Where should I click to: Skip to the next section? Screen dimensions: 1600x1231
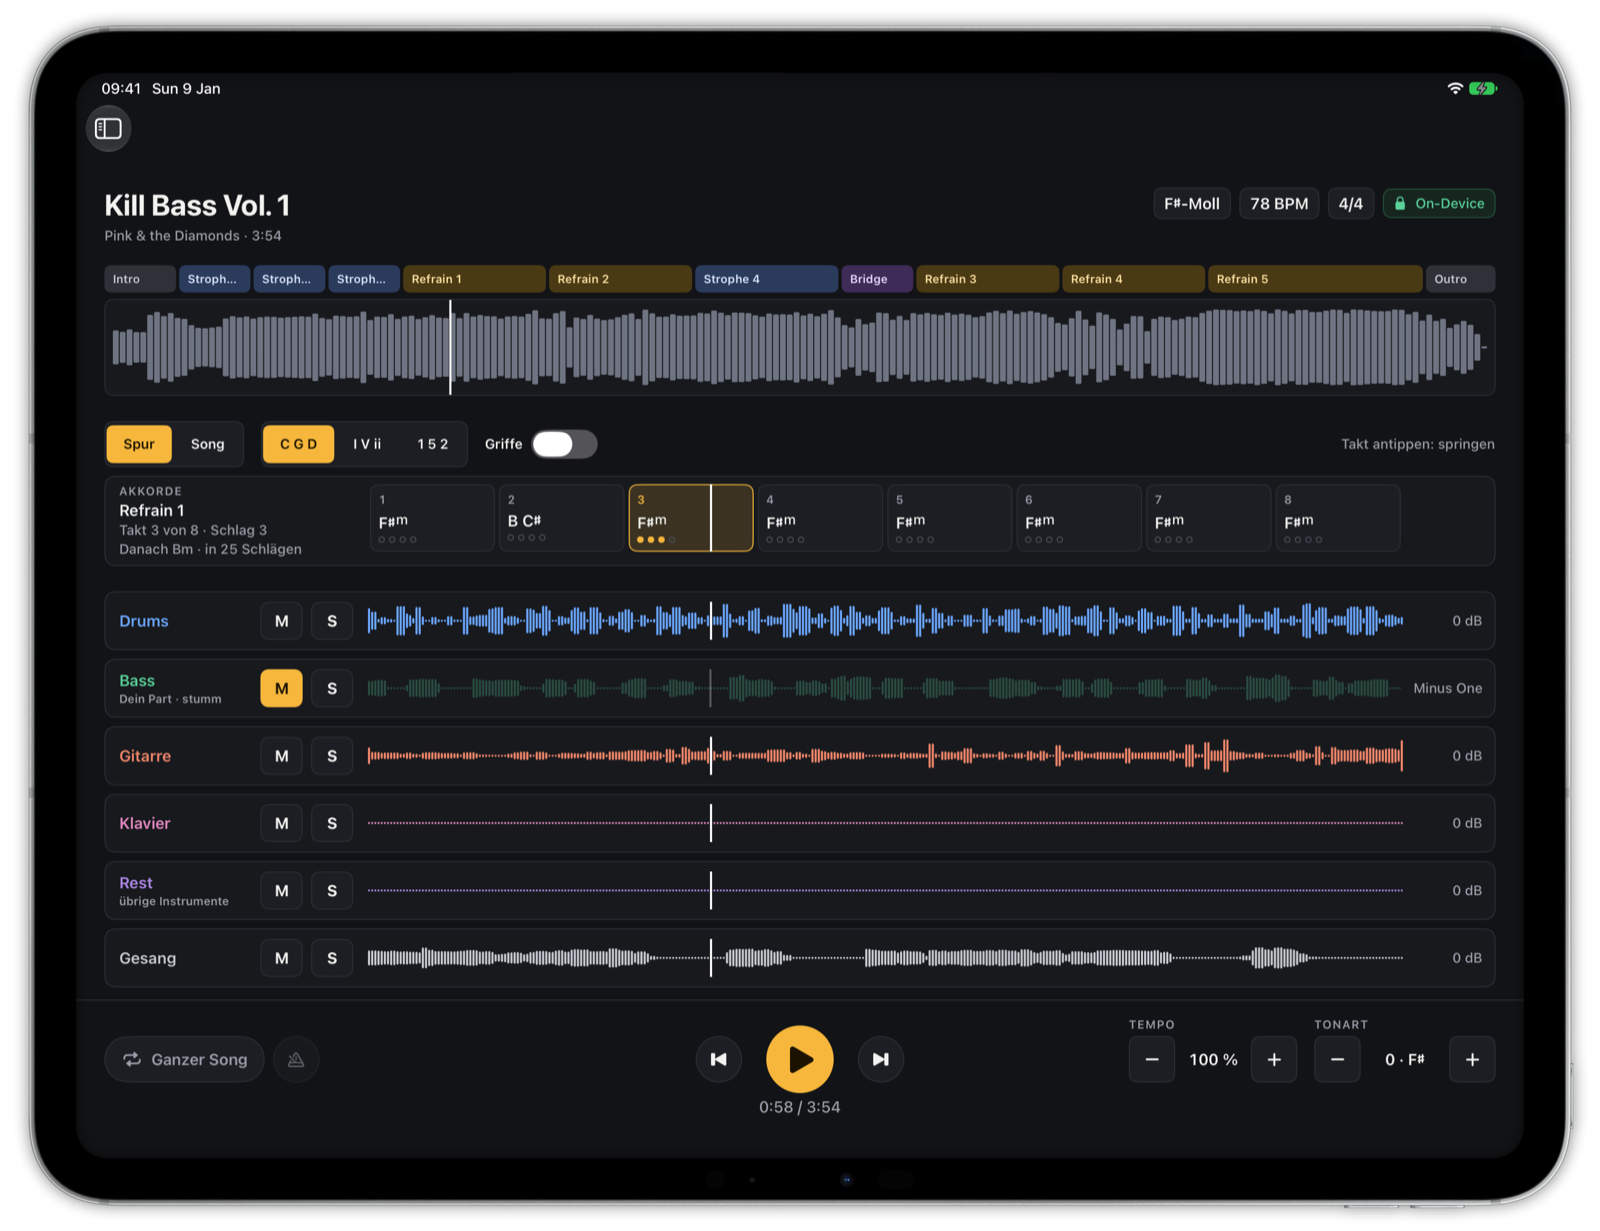(880, 1059)
